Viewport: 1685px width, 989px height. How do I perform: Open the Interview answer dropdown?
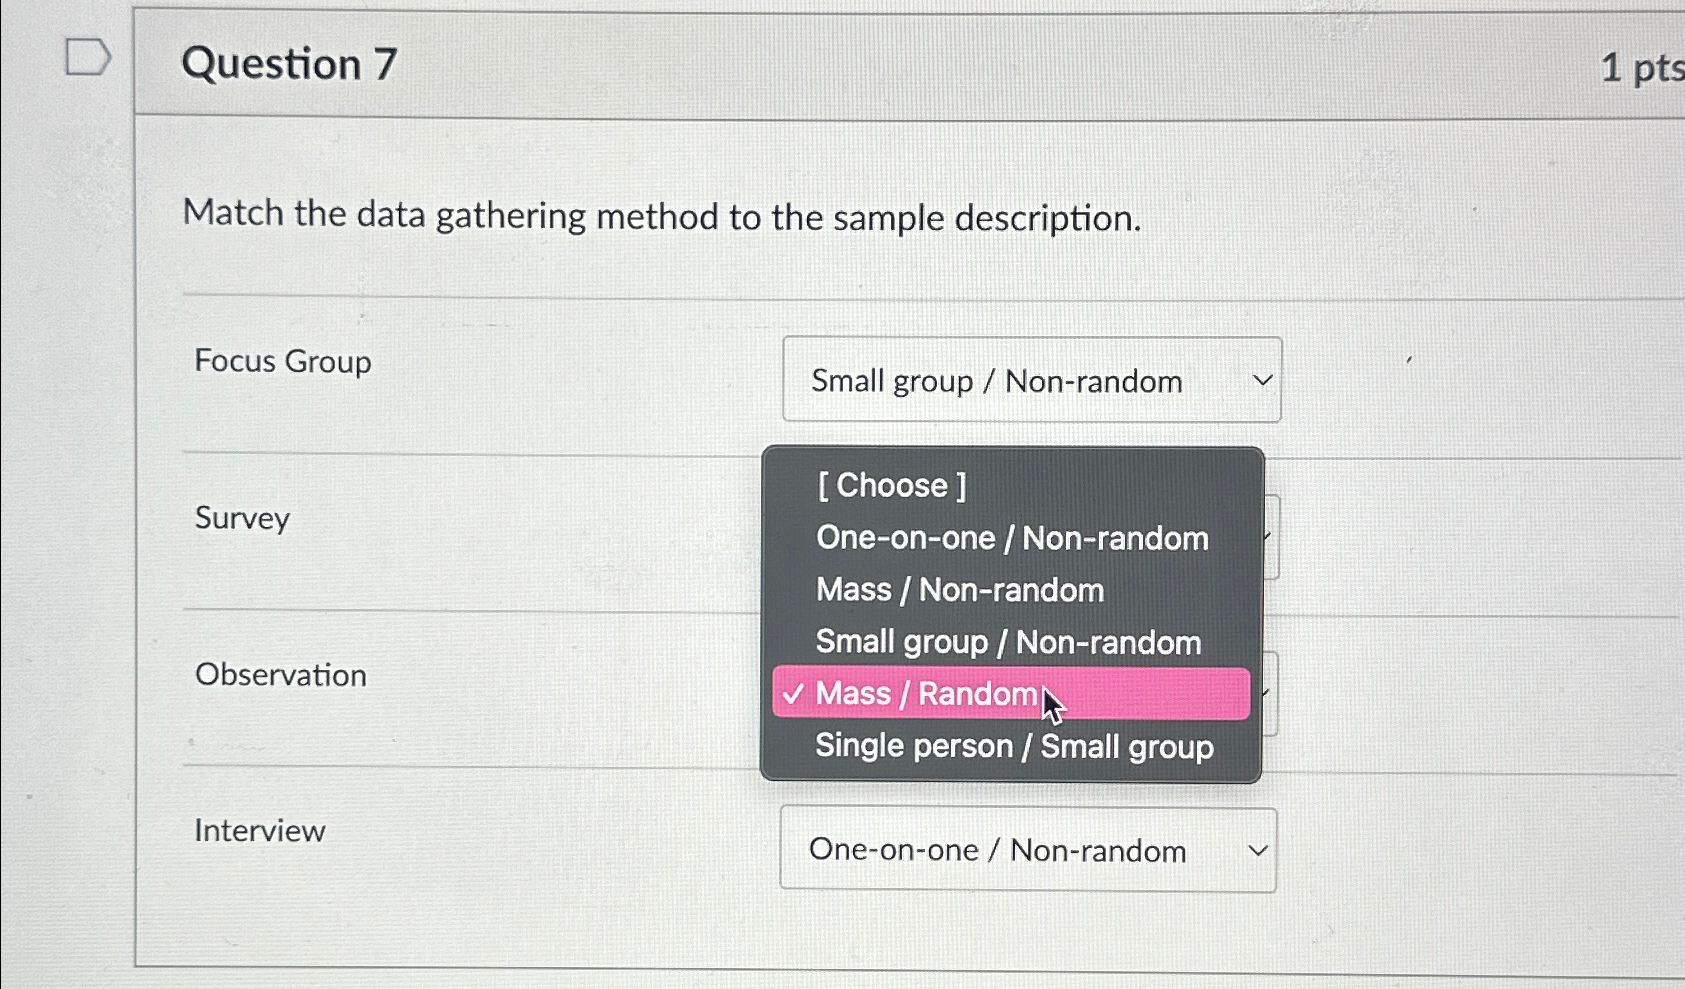[1028, 851]
